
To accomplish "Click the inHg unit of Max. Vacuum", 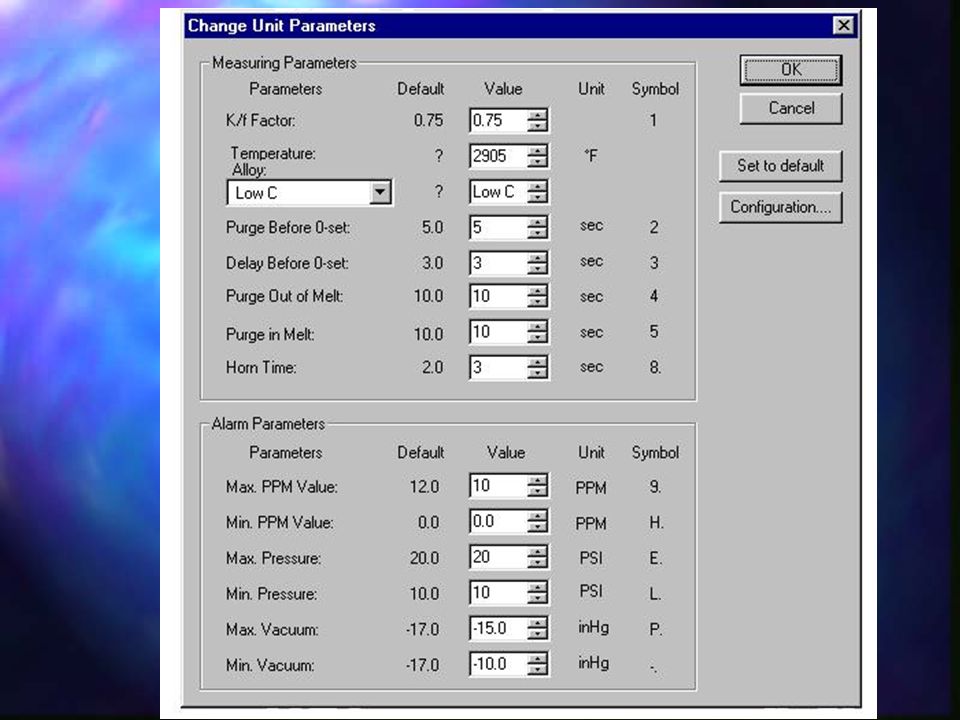I will [593, 628].
